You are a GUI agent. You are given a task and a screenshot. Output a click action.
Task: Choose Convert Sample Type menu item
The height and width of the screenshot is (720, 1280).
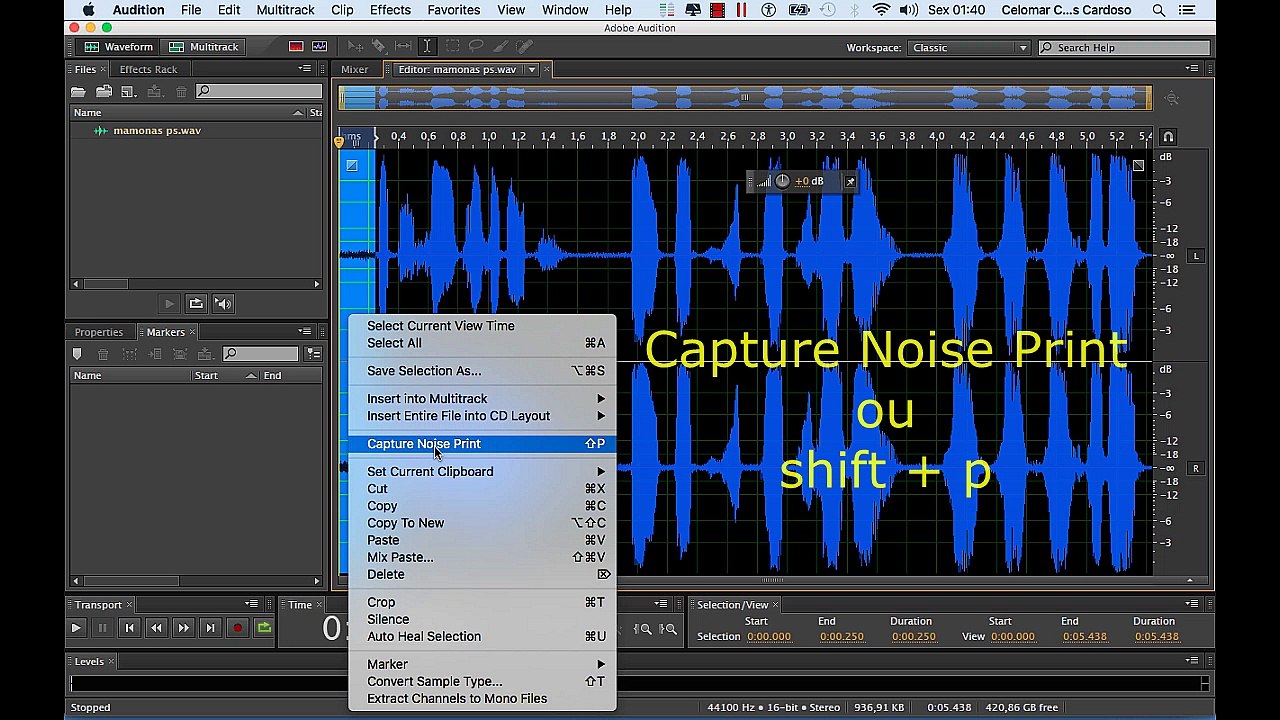coord(482,682)
